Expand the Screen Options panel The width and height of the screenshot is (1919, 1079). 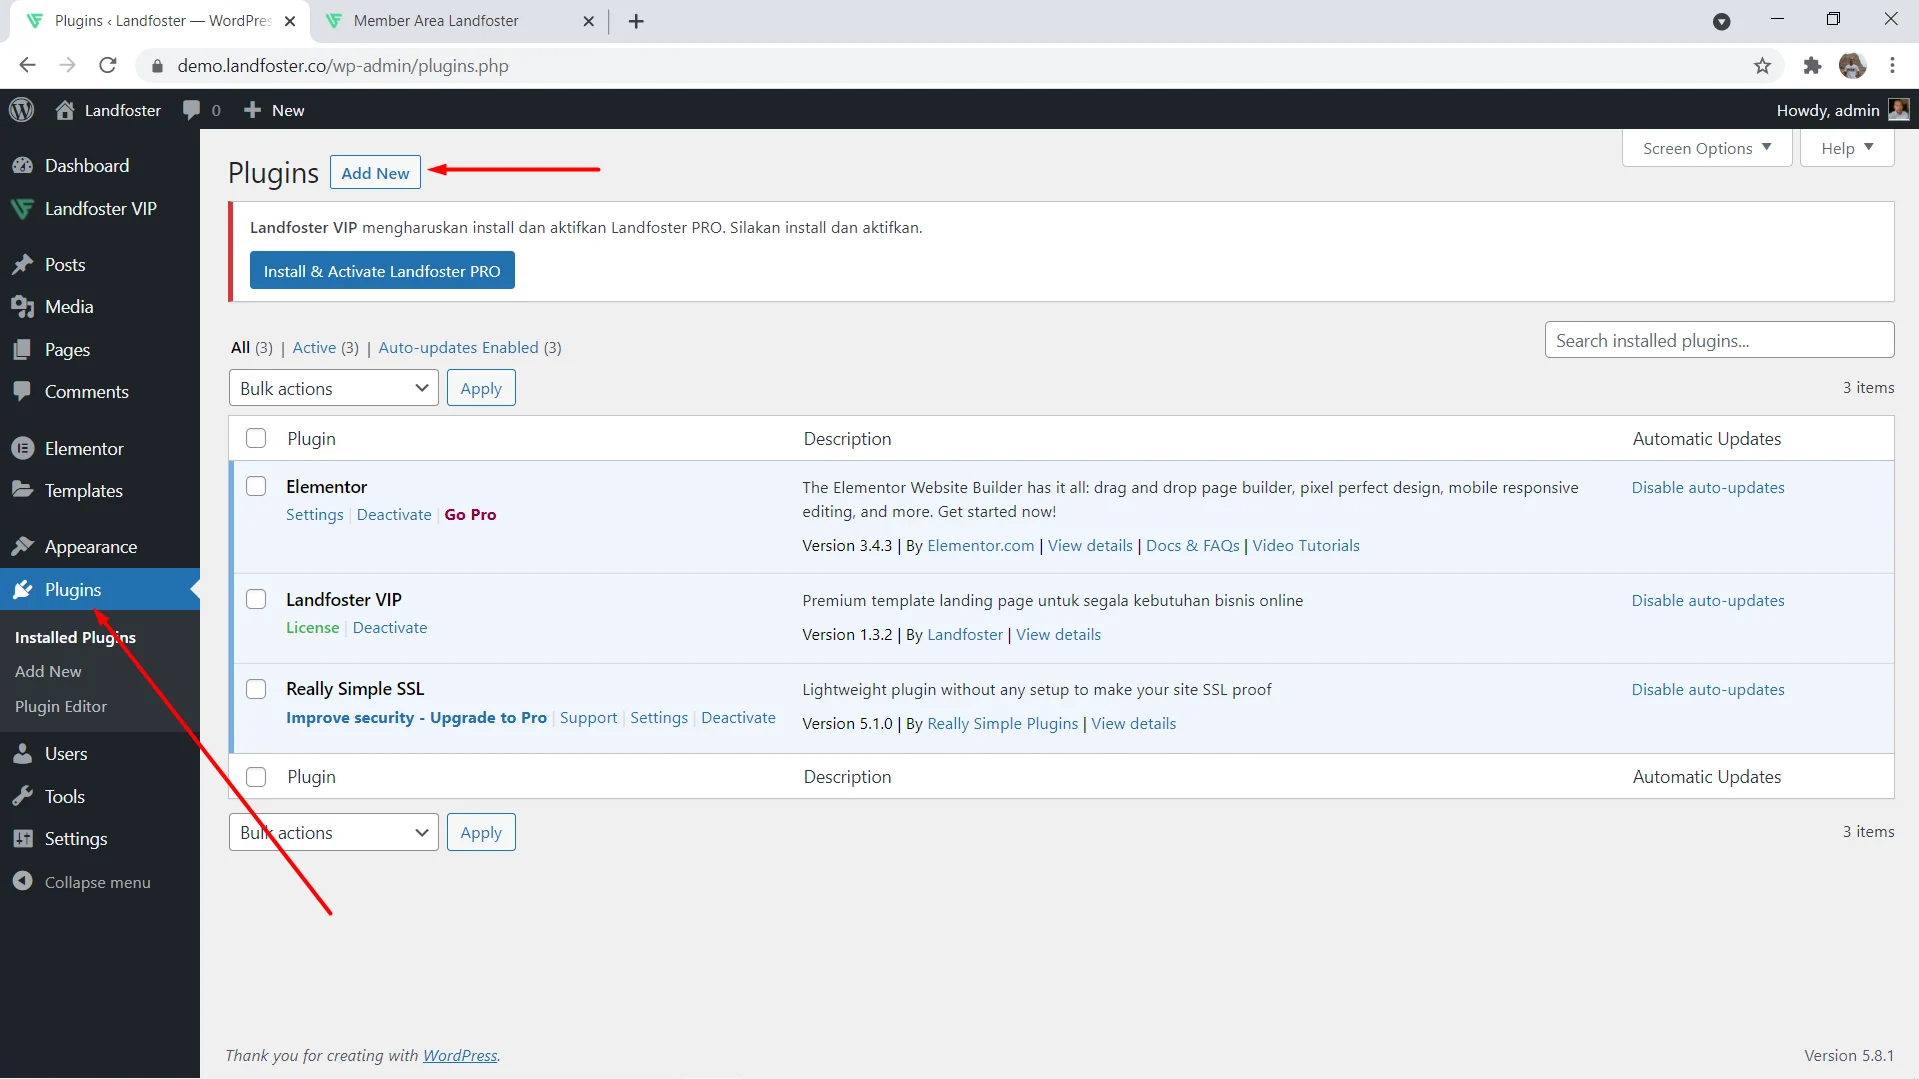point(1707,148)
